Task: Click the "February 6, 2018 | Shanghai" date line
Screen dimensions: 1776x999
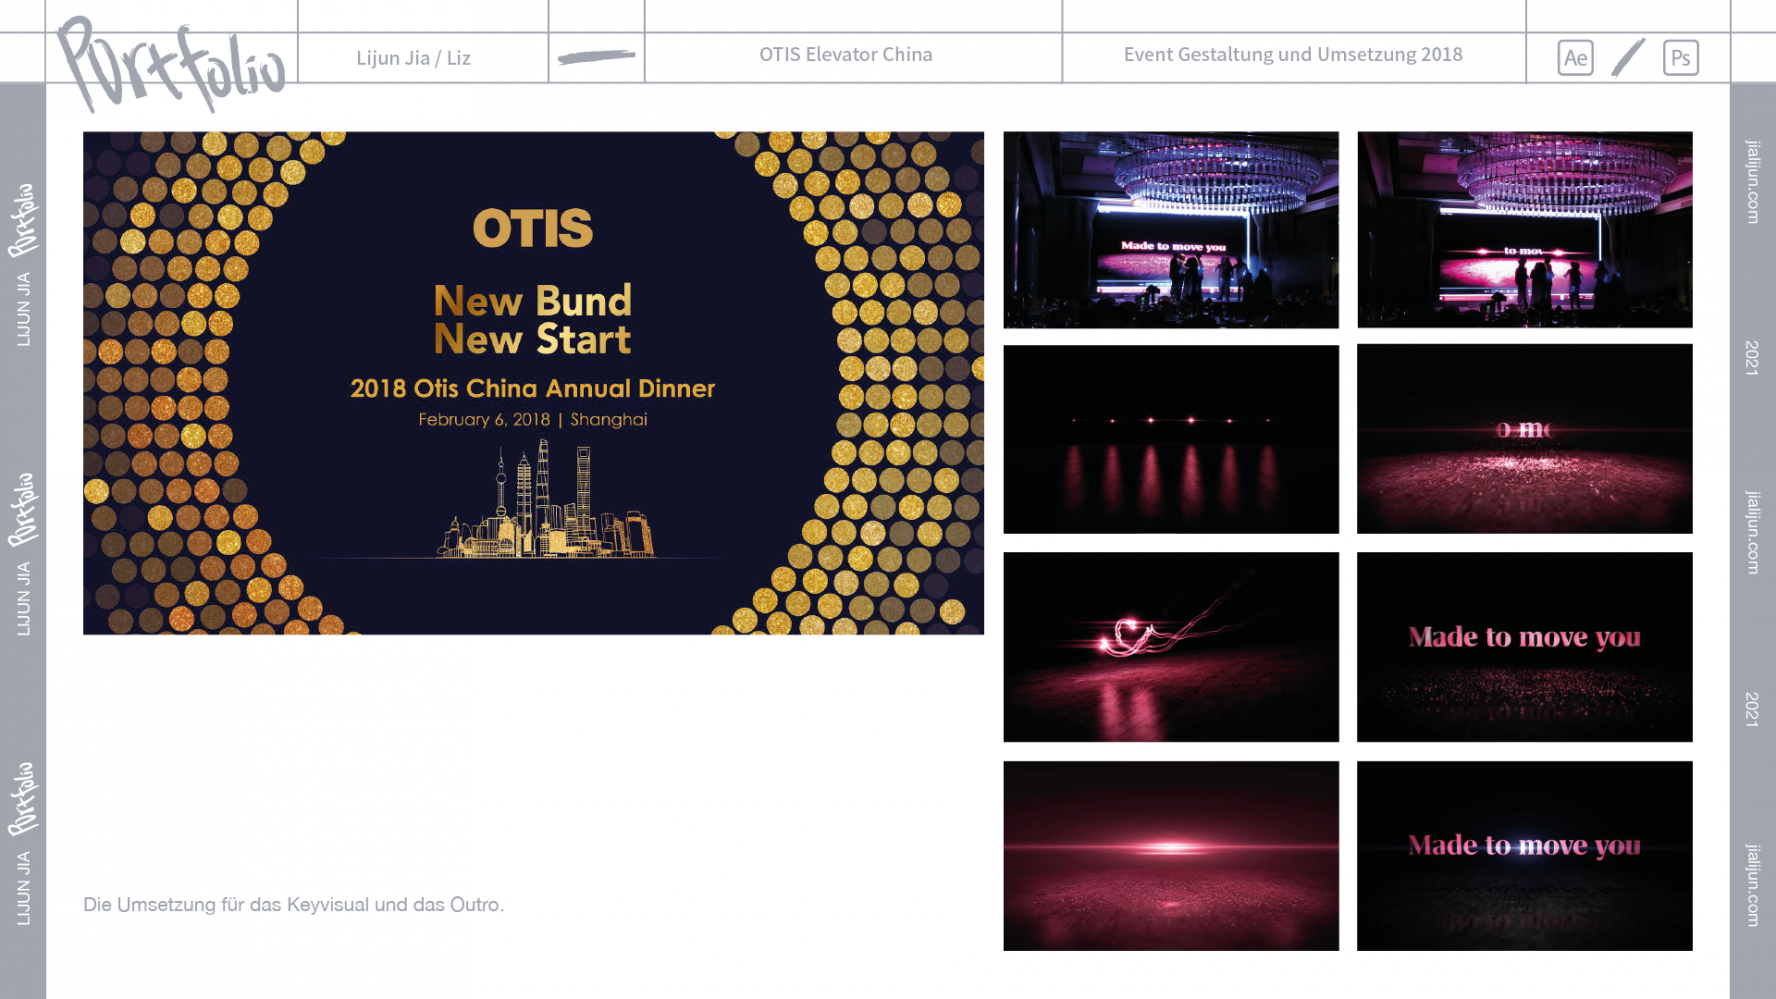Action: pyautogui.click(x=532, y=420)
